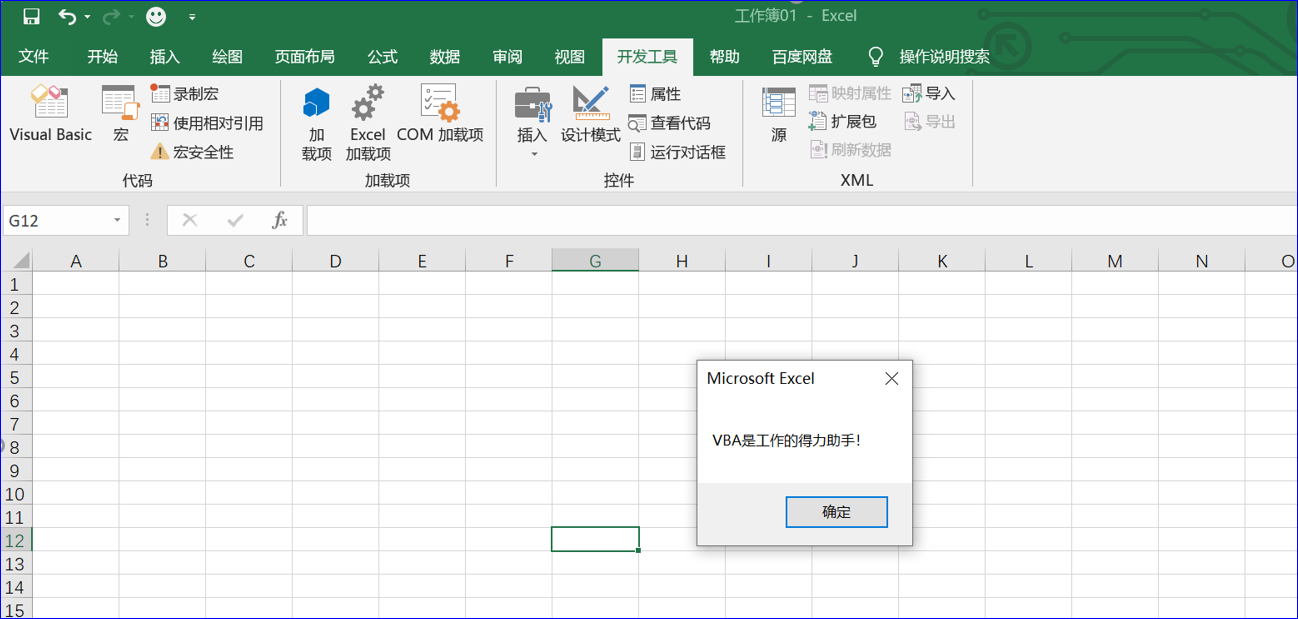Switch to the 绘图 tab
Image resolution: width=1298 pixels, height=619 pixels.
coord(227,57)
